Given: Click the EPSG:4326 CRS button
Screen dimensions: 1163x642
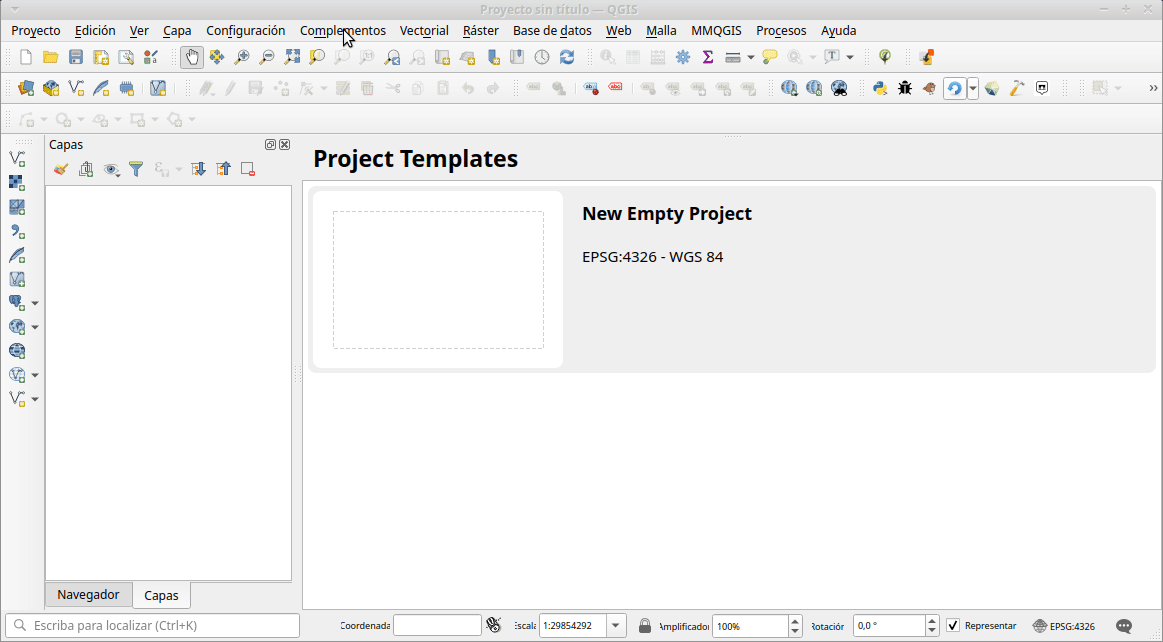Looking at the screenshot, I should (1064, 626).
